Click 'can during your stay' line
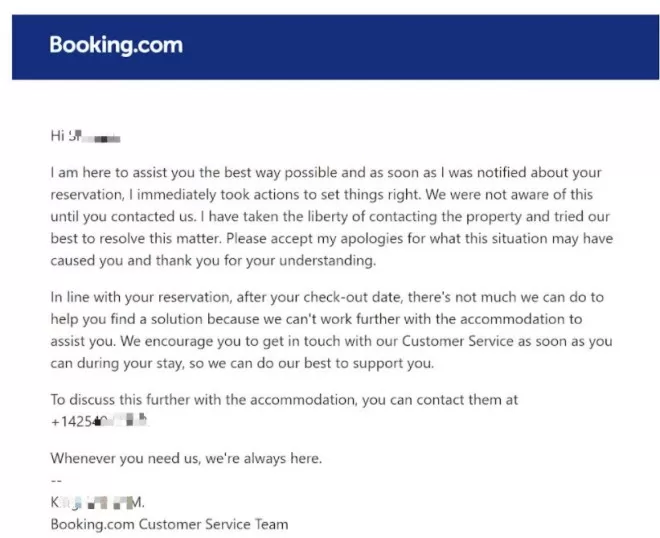660x538 pixels. 242,363
